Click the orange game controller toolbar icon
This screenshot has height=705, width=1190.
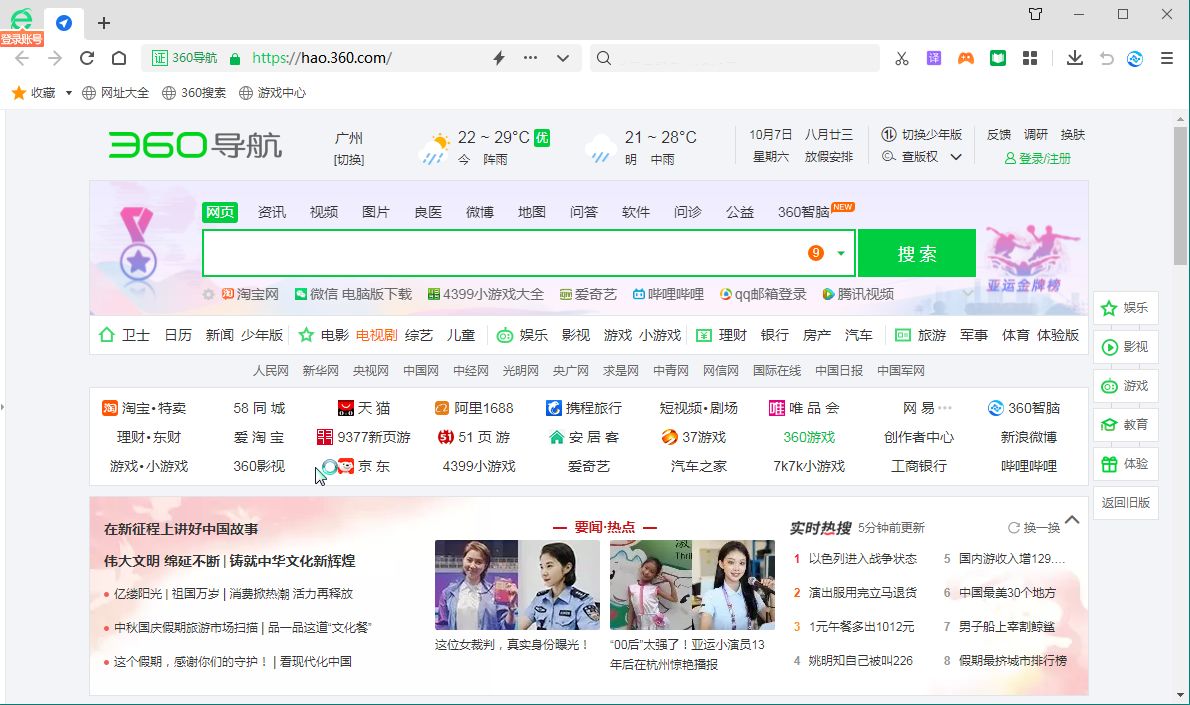point(965,58)
